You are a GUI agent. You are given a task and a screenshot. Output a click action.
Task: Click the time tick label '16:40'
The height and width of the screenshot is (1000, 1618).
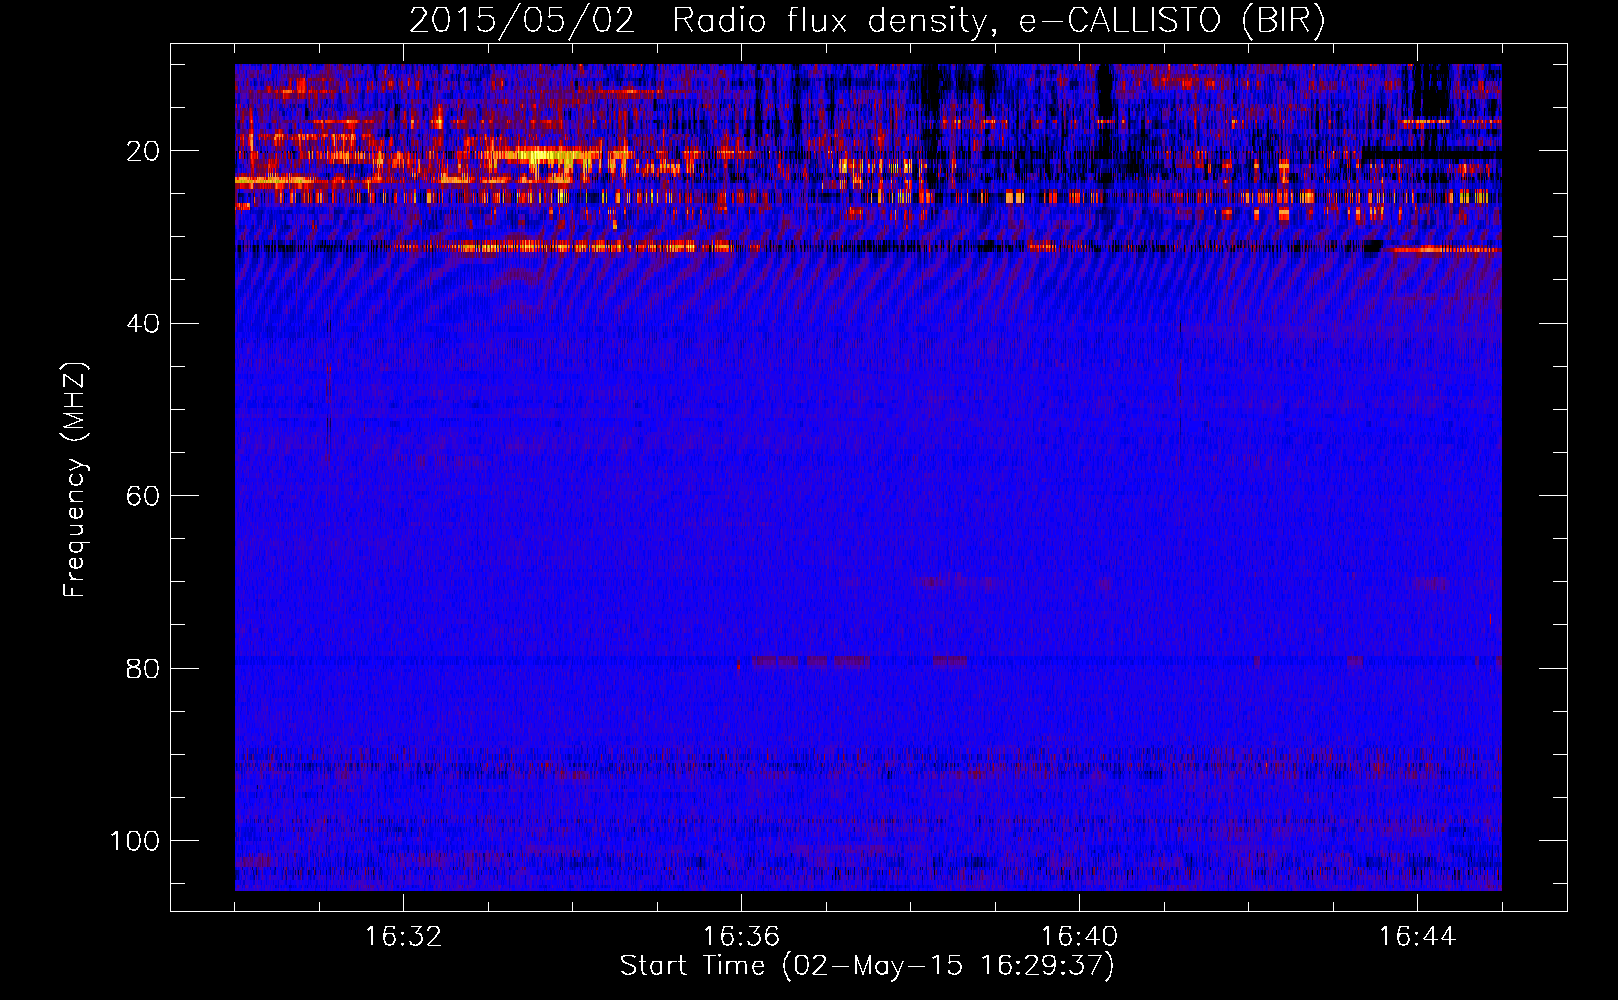(1079, 937)
